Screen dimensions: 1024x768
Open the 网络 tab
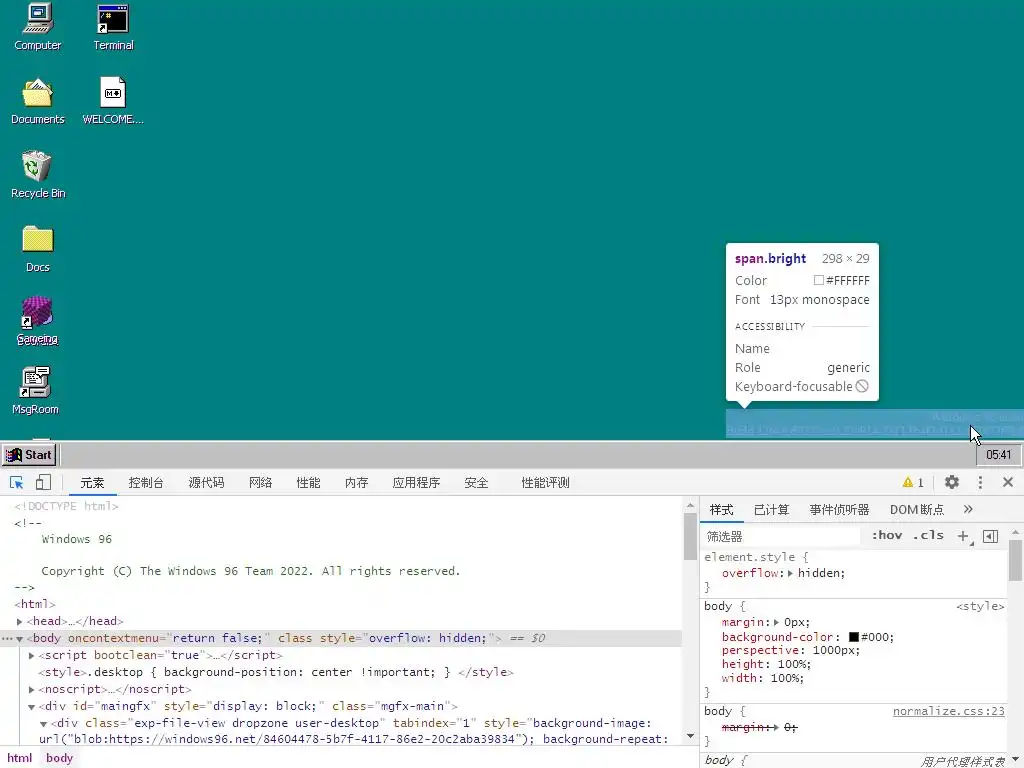pos(260,483)
